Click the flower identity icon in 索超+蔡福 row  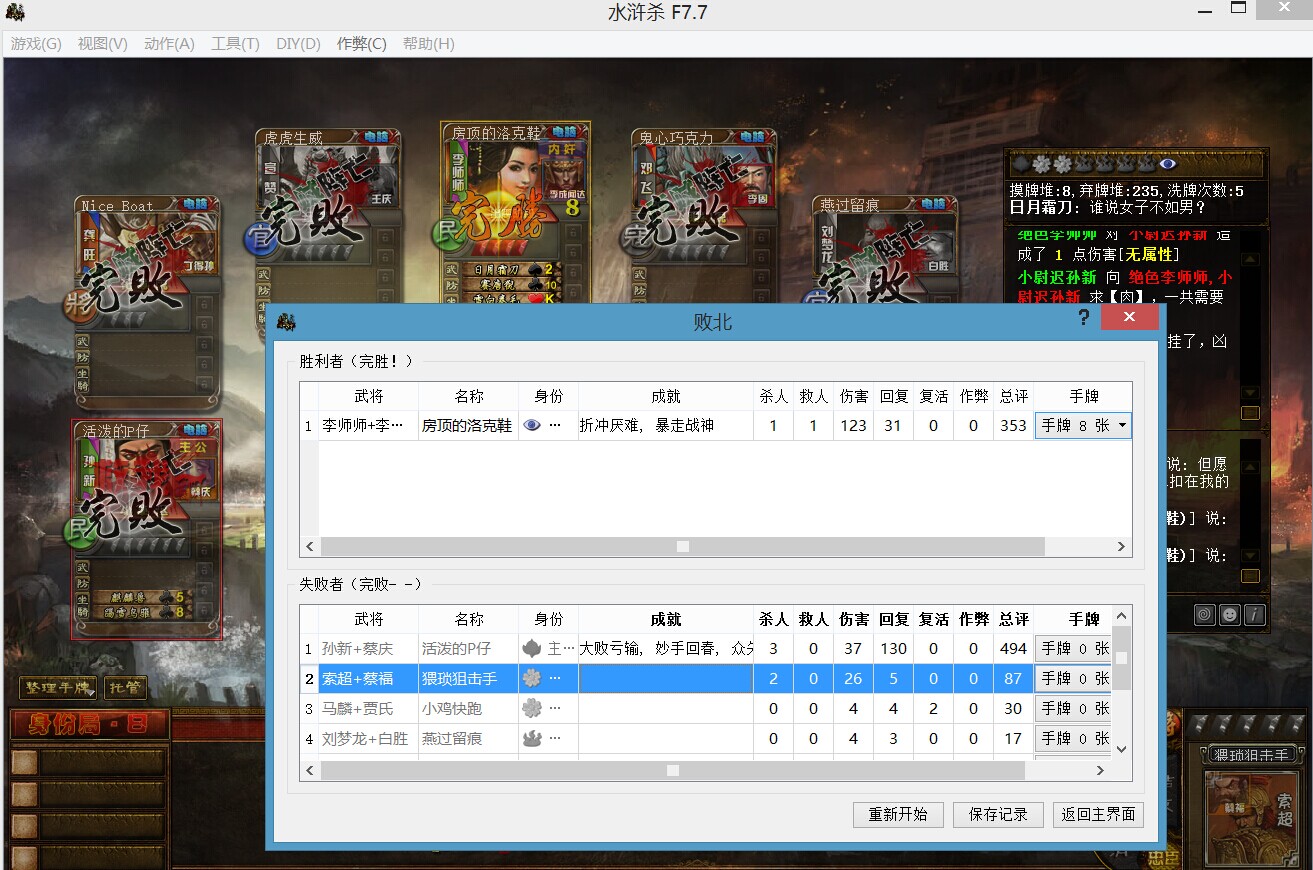click(532, 678)
